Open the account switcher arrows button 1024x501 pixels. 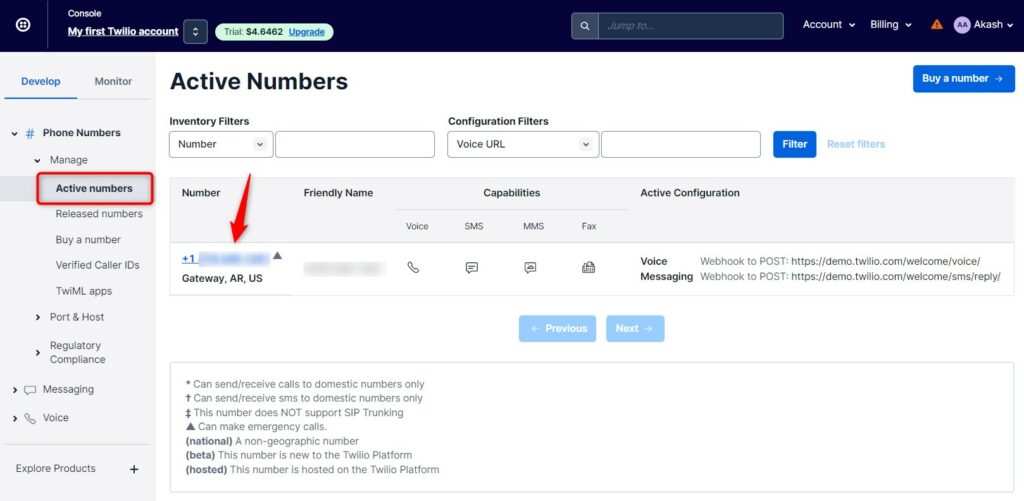pos(195,31)
